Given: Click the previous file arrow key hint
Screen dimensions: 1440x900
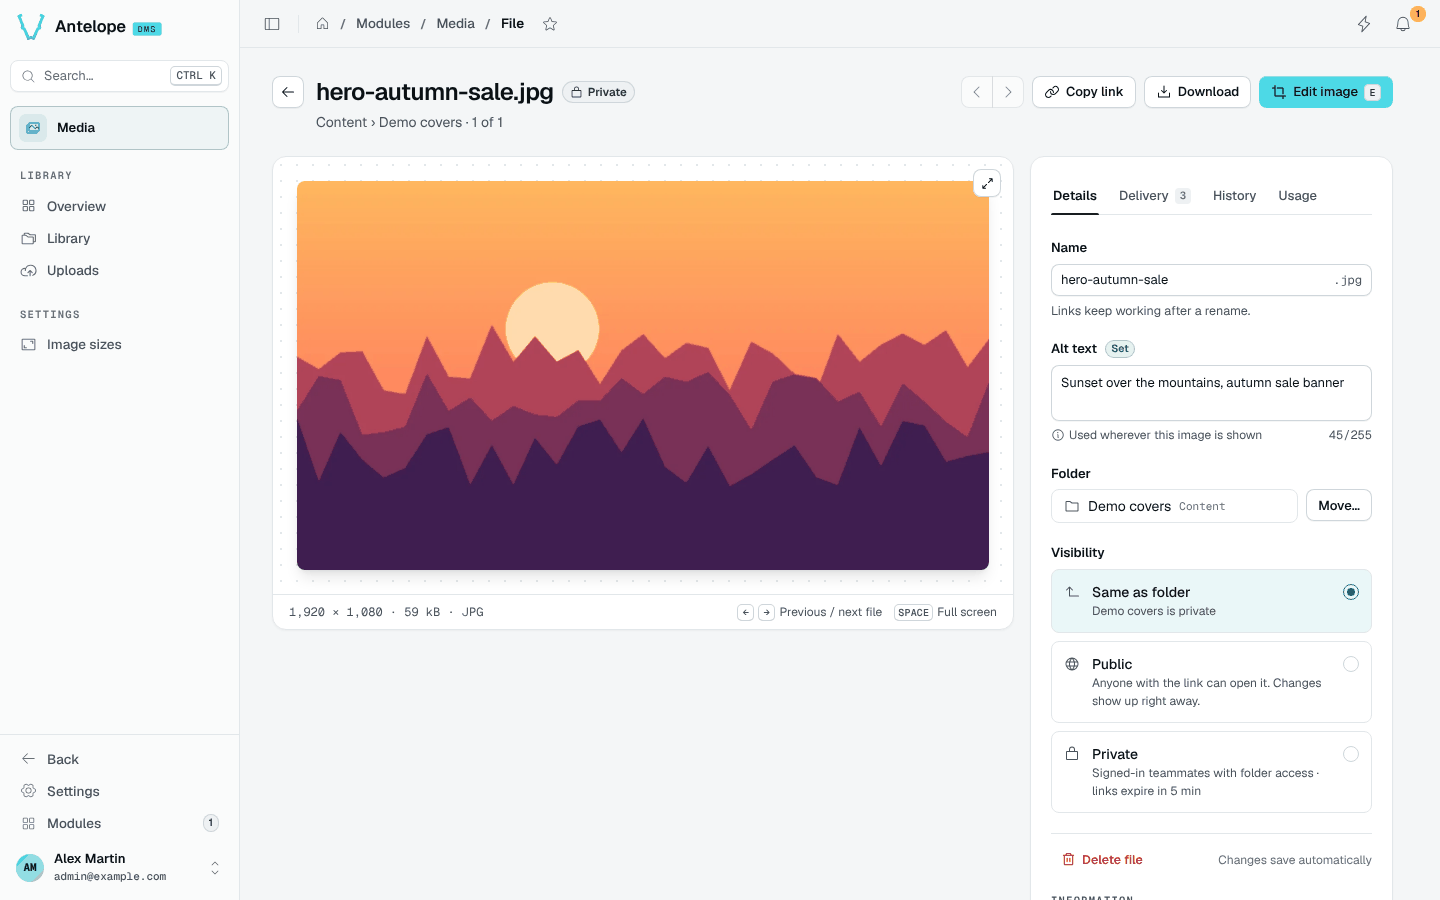Looking at the screenshot, I should pyautogui.click(x=745, y=612).
